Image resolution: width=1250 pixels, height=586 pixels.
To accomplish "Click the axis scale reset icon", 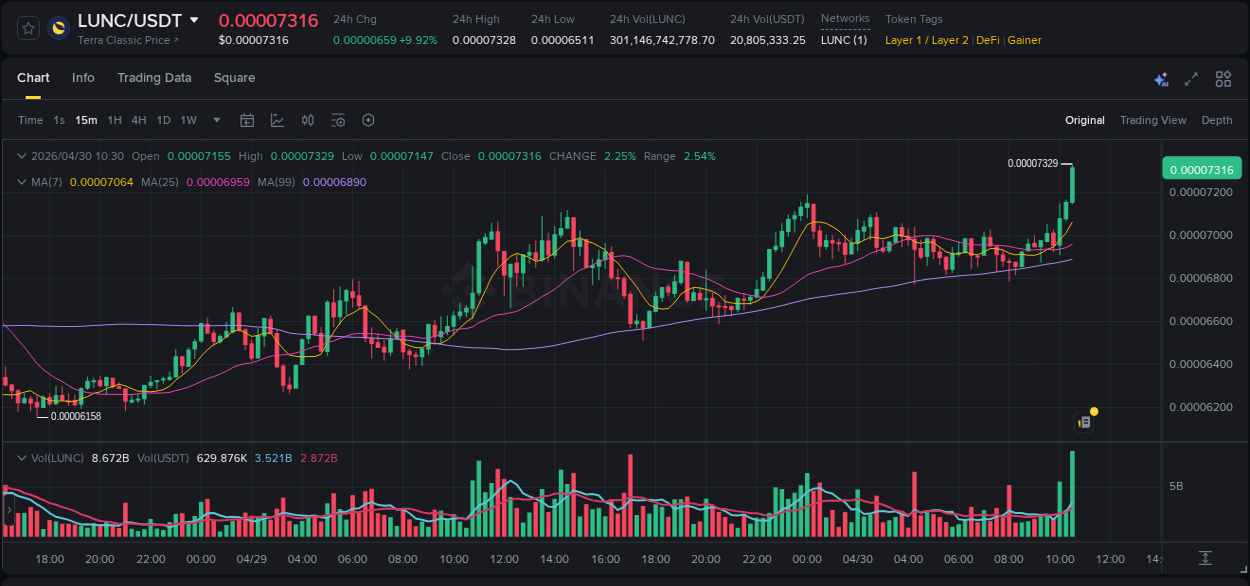I will coord(1206,558).
